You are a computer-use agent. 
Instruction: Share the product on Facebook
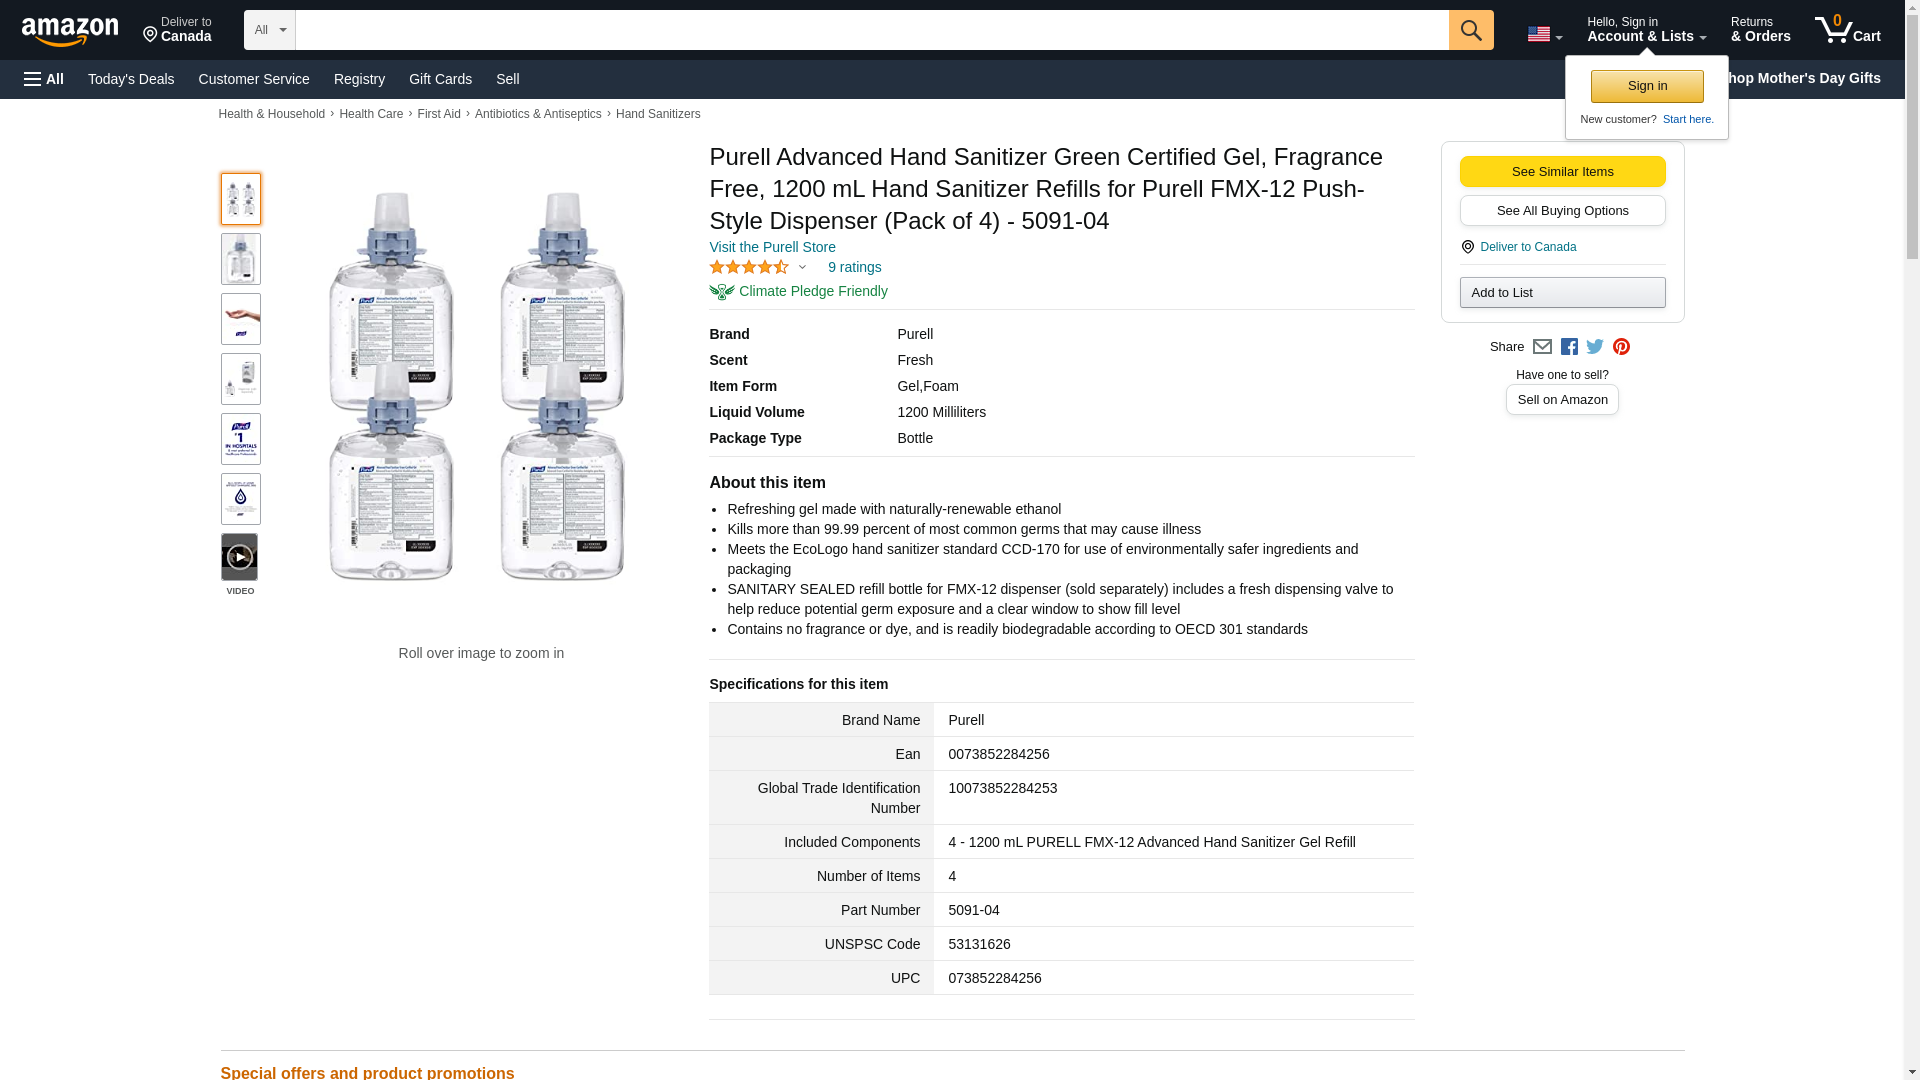point(1569,347)
